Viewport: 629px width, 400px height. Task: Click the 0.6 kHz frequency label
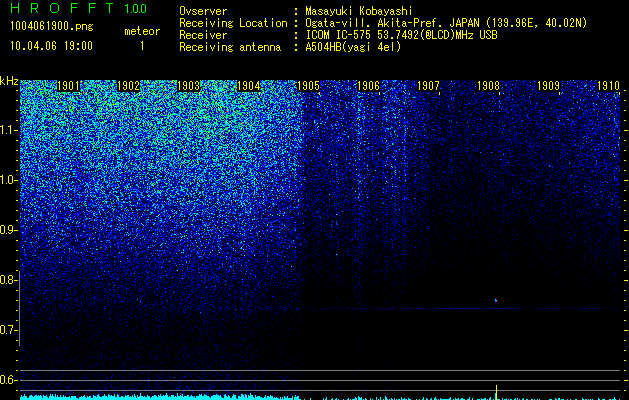(7, 380)
